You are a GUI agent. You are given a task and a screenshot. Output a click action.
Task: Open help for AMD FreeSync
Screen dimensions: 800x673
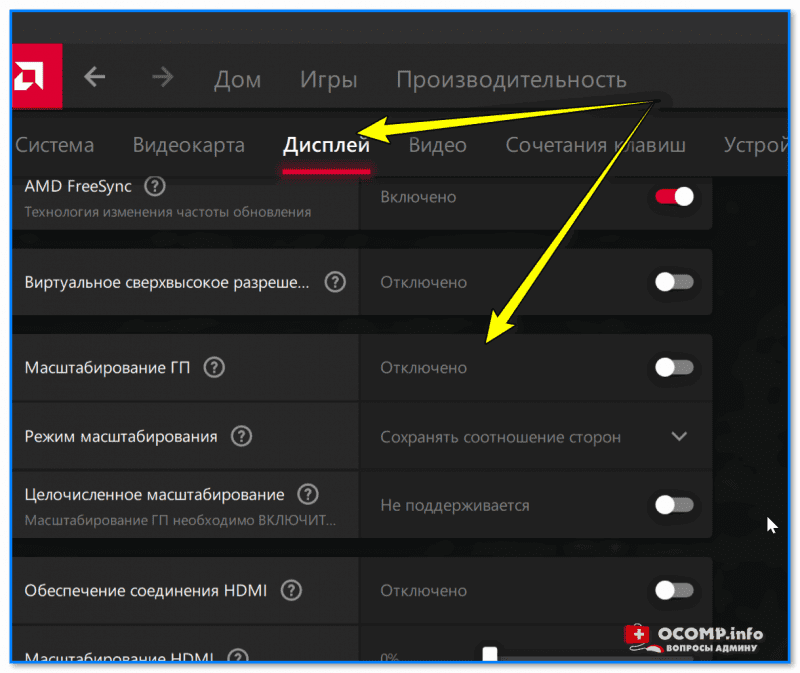(155, 186)
